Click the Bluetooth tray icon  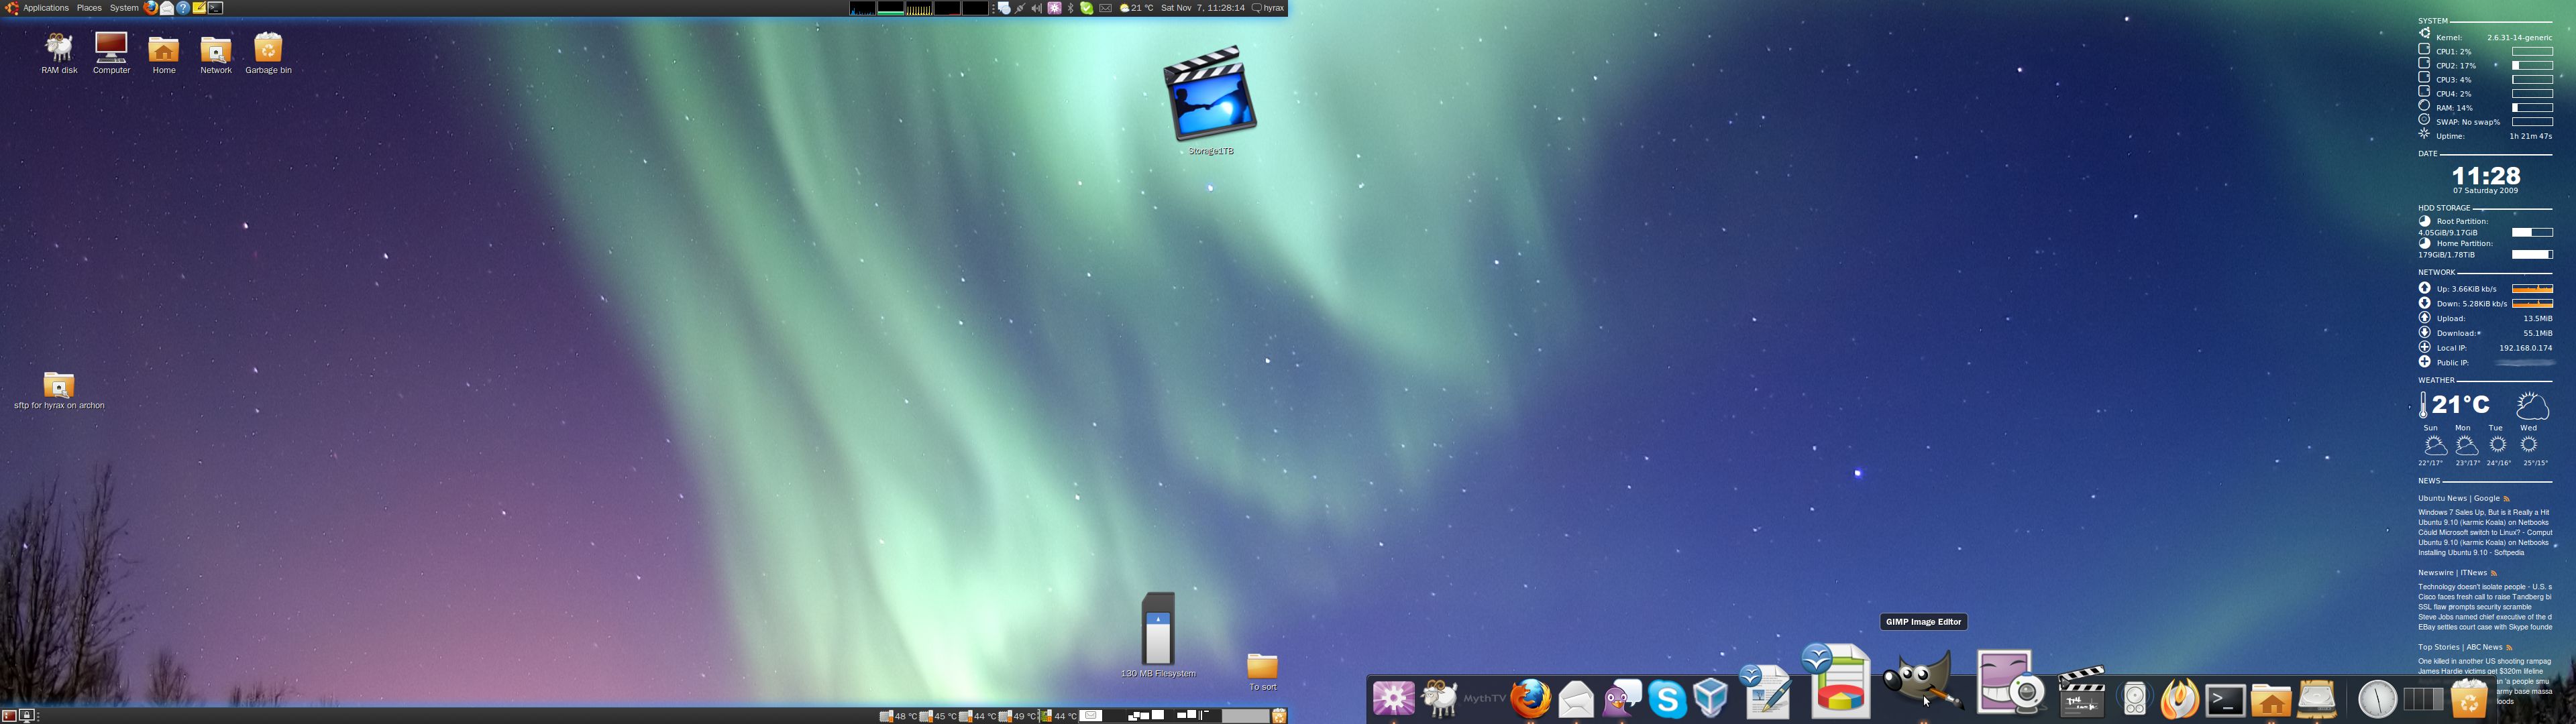click(1071, 8)
